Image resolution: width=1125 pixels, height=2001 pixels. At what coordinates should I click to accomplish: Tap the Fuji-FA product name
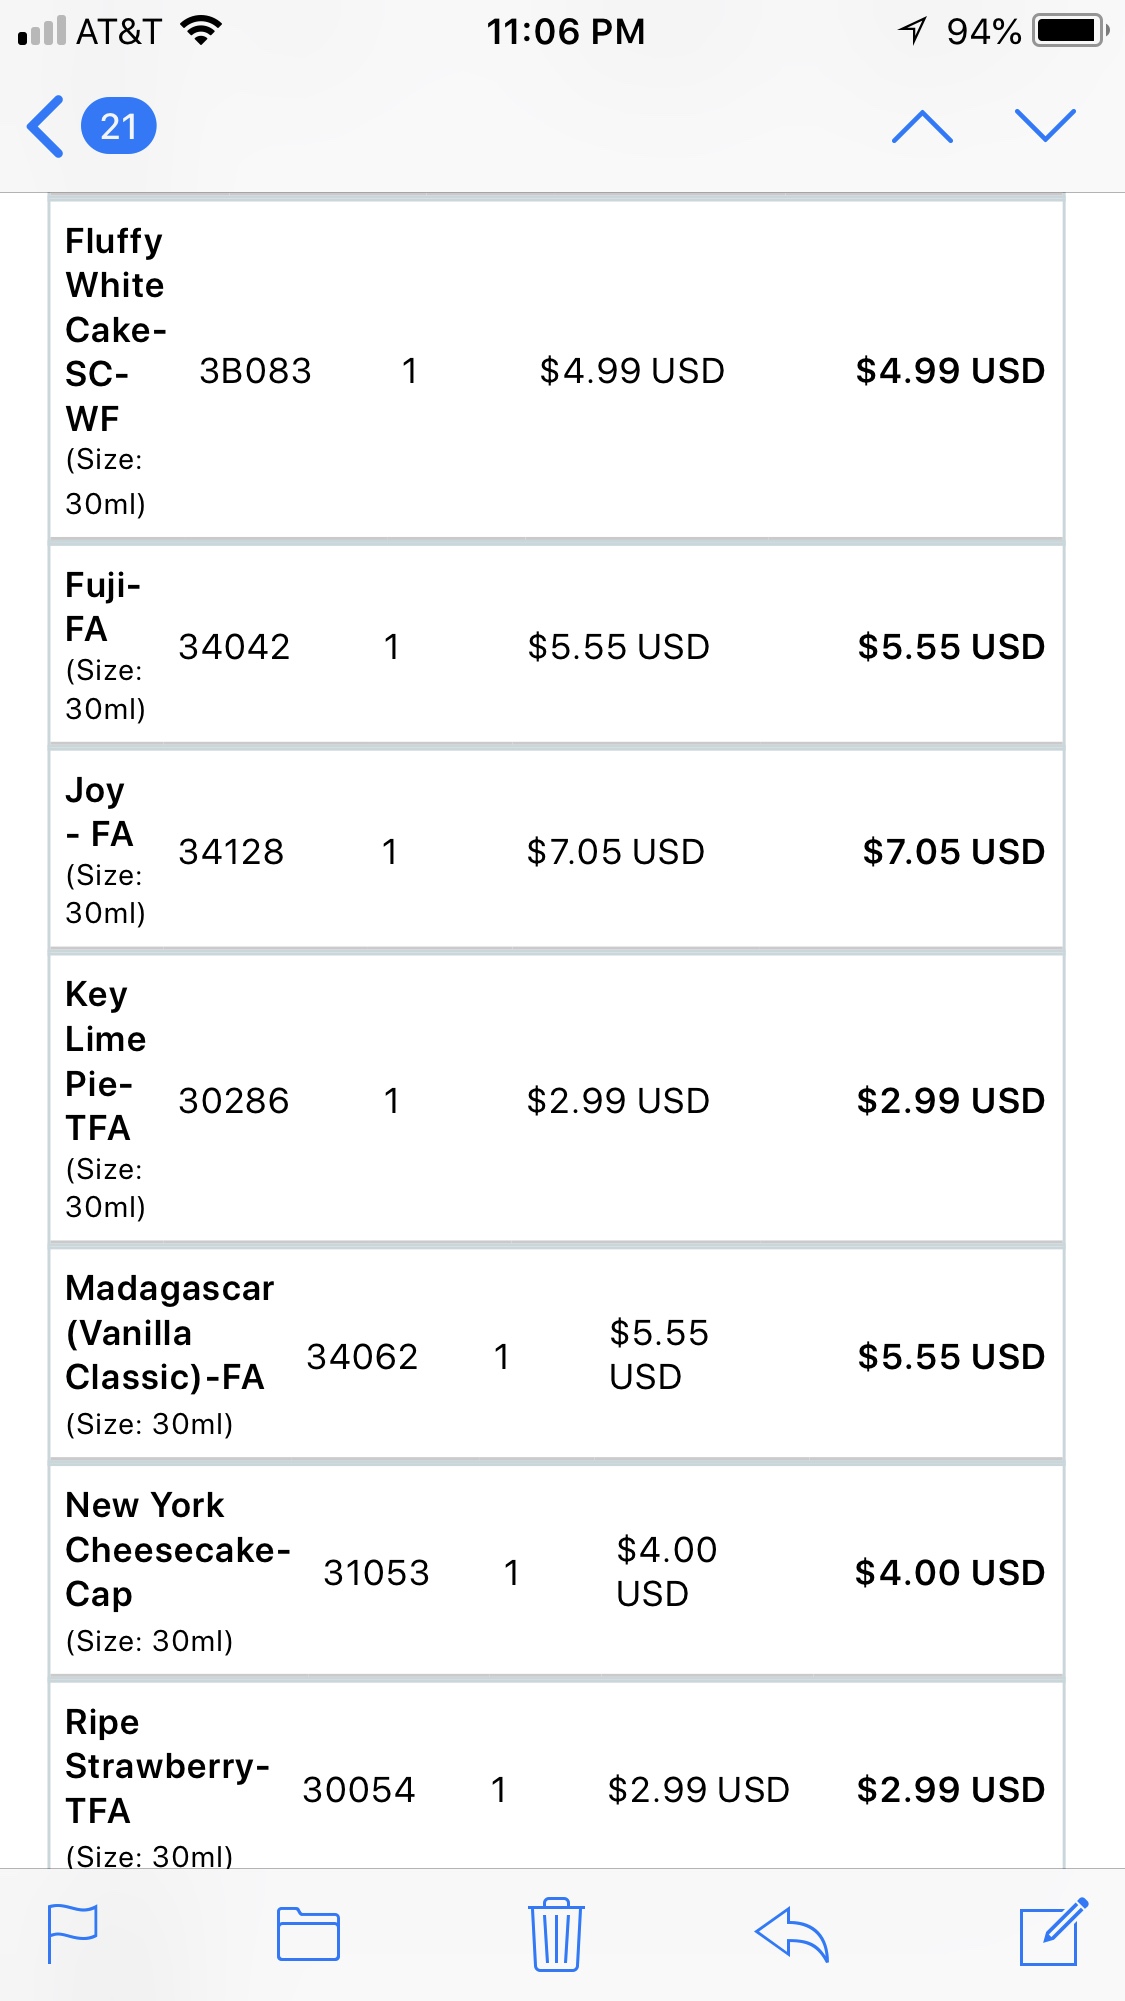pyautogui.click(x=102, y=607)
